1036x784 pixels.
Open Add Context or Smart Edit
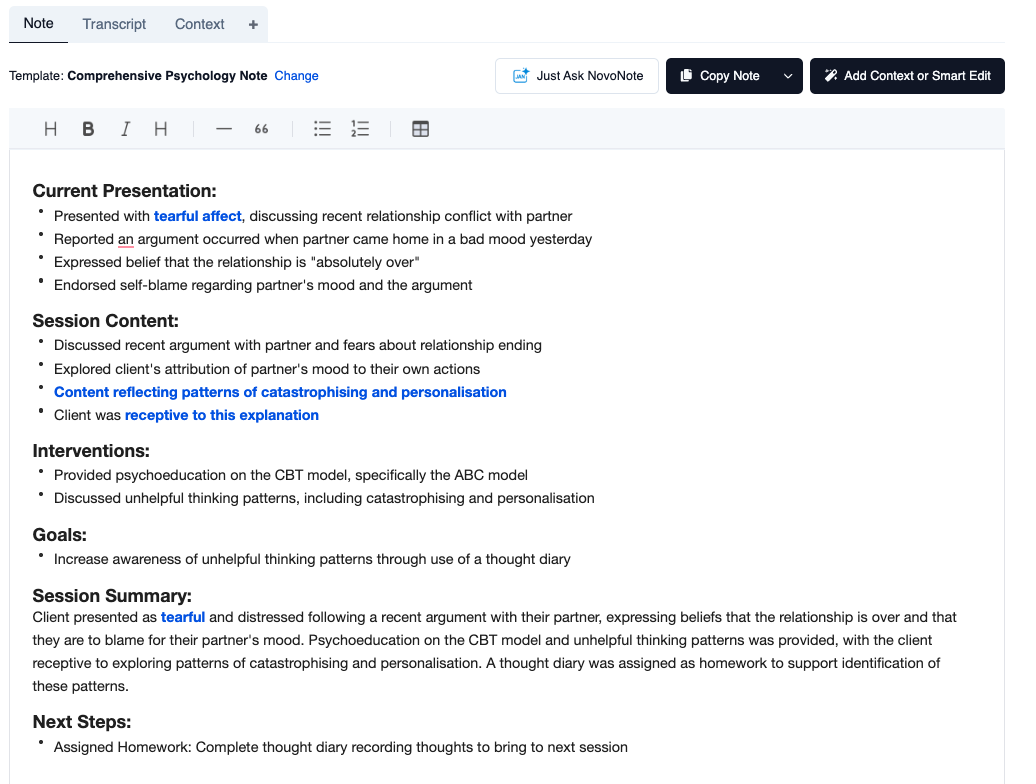point(907,76)
